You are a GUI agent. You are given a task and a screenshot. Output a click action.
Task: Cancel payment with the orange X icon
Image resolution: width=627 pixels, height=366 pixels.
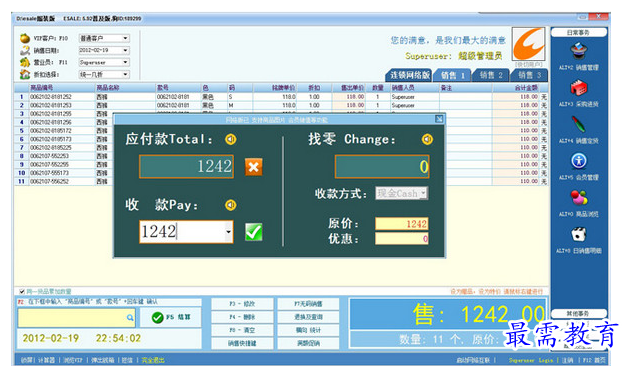pyautogui.click(x=254, y=167)
